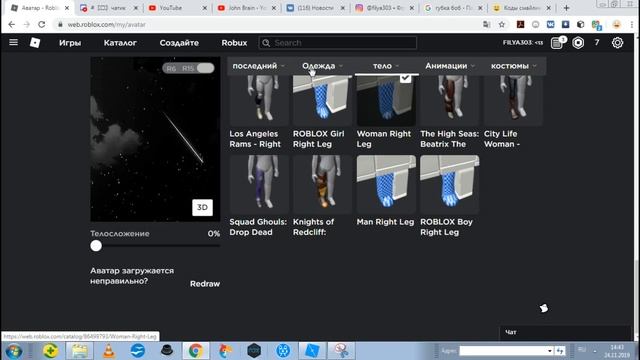Click the browser forward arrow
The height and width of the screenshot is (360, 640).
pyautogui.click(x=27, y=24)
